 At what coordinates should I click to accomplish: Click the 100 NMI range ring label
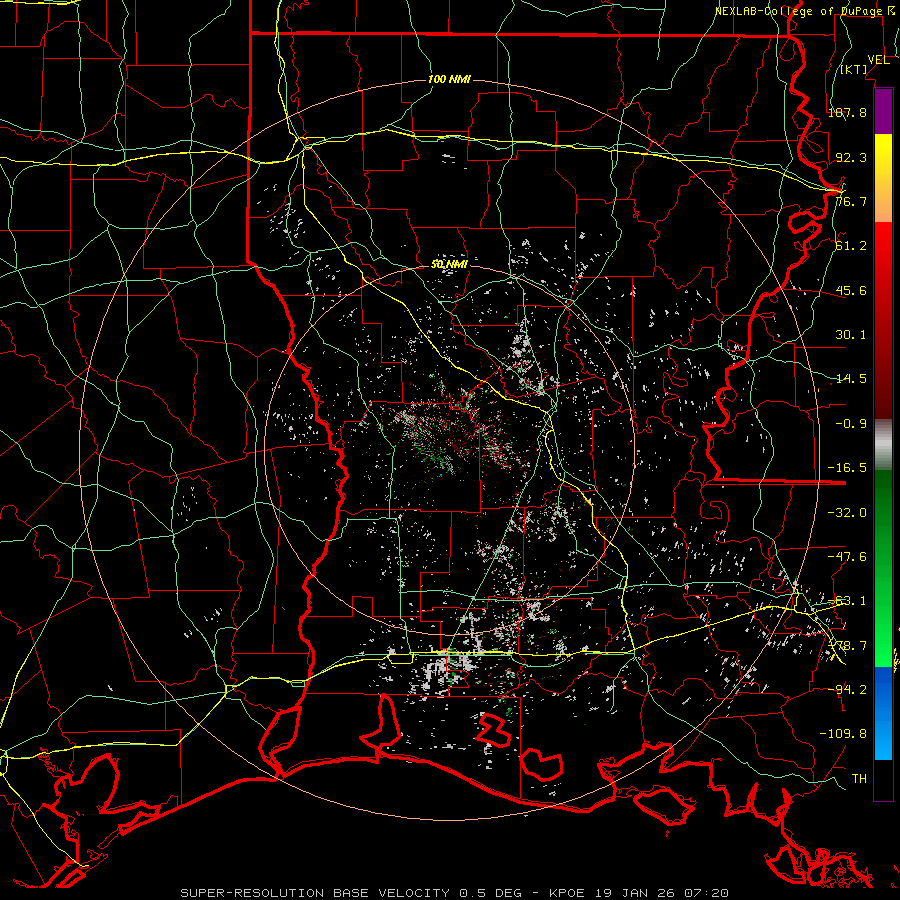[449, 79]
